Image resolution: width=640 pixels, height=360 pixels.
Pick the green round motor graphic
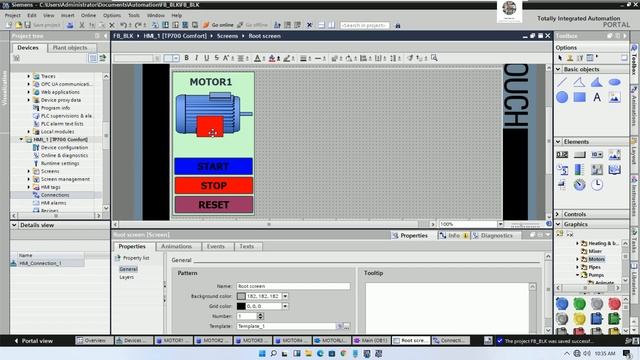579,304
